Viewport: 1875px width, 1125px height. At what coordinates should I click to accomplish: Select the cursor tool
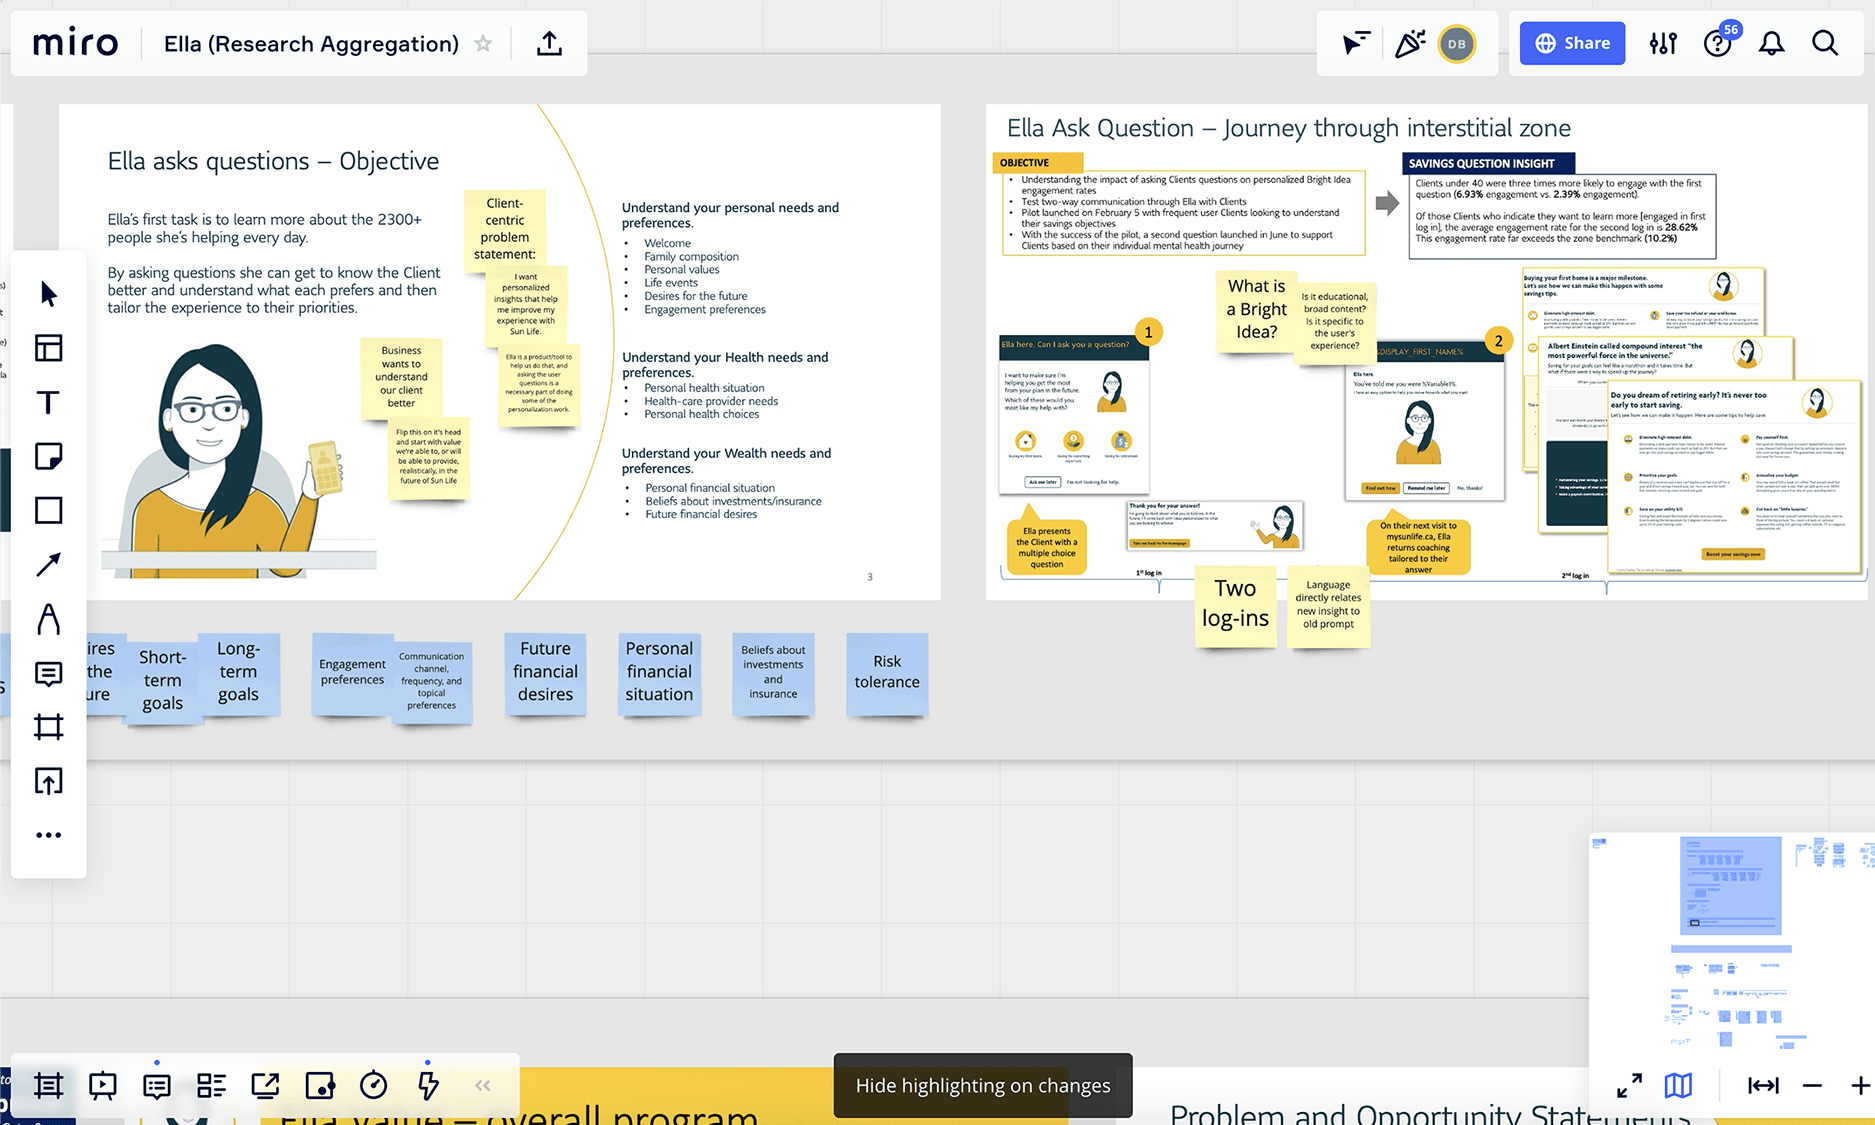coord(48,293)
